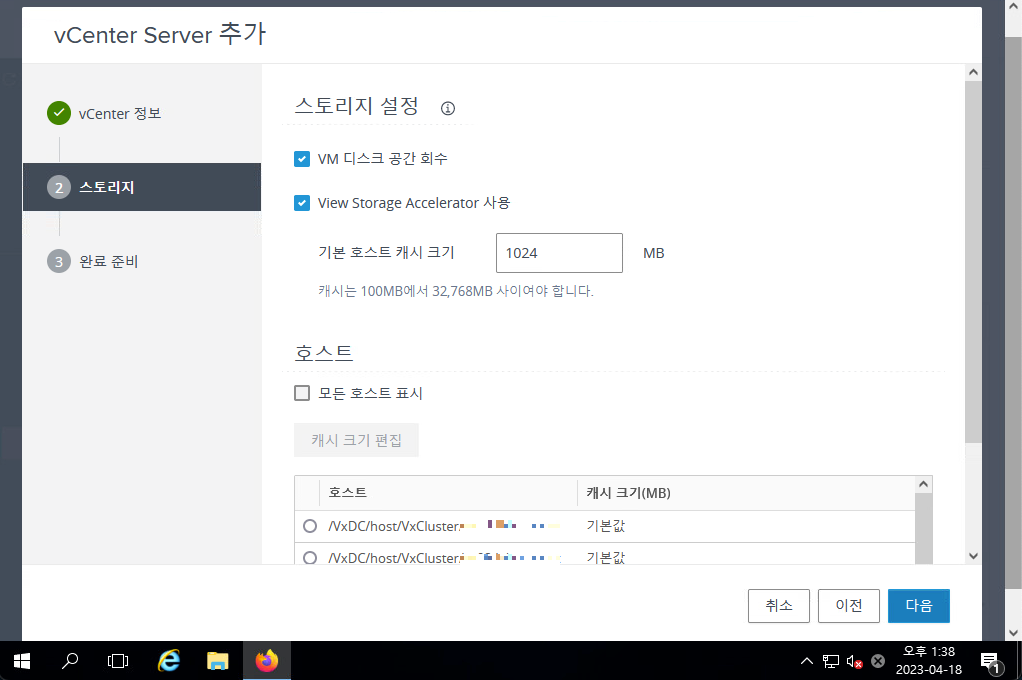Open the notification center icon
This screenshot has height=680, width=1022.
click(990, 662)
